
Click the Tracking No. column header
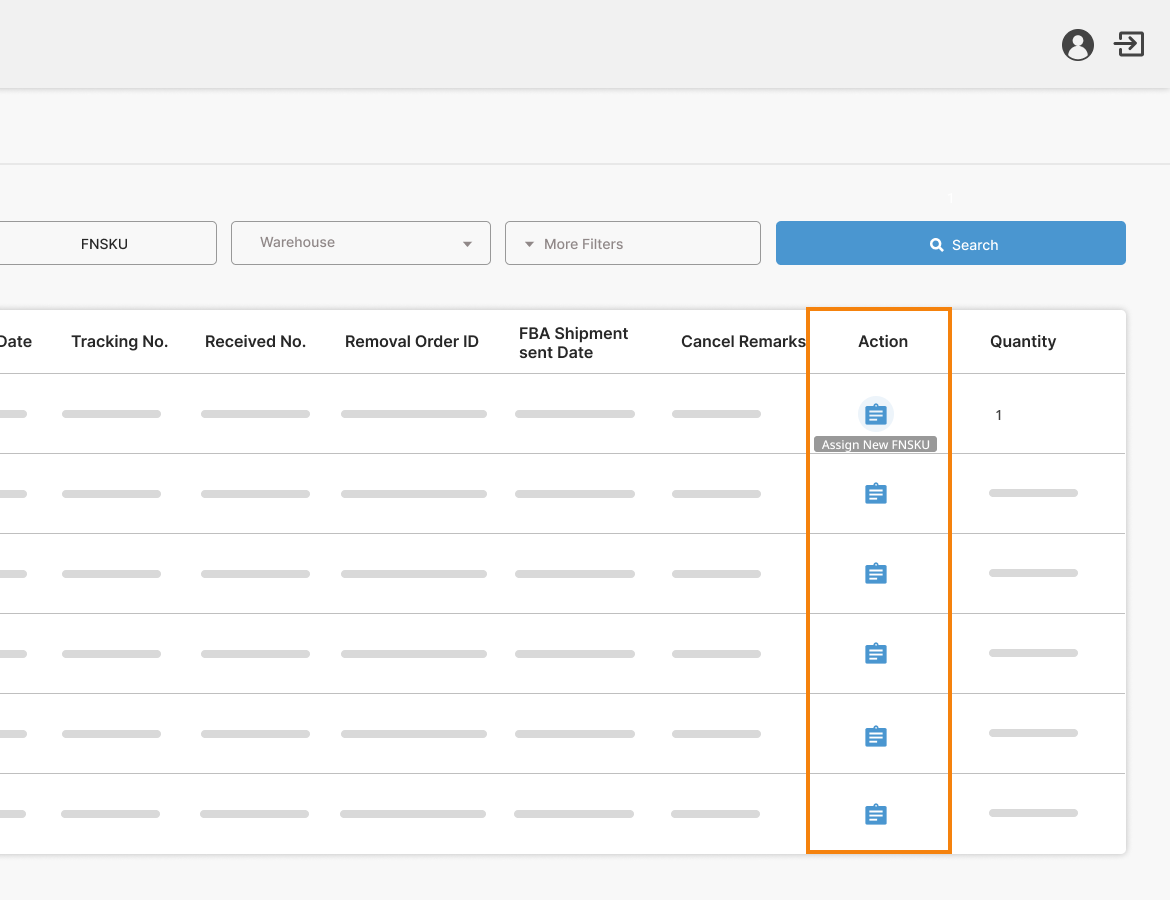coord(120,342)
